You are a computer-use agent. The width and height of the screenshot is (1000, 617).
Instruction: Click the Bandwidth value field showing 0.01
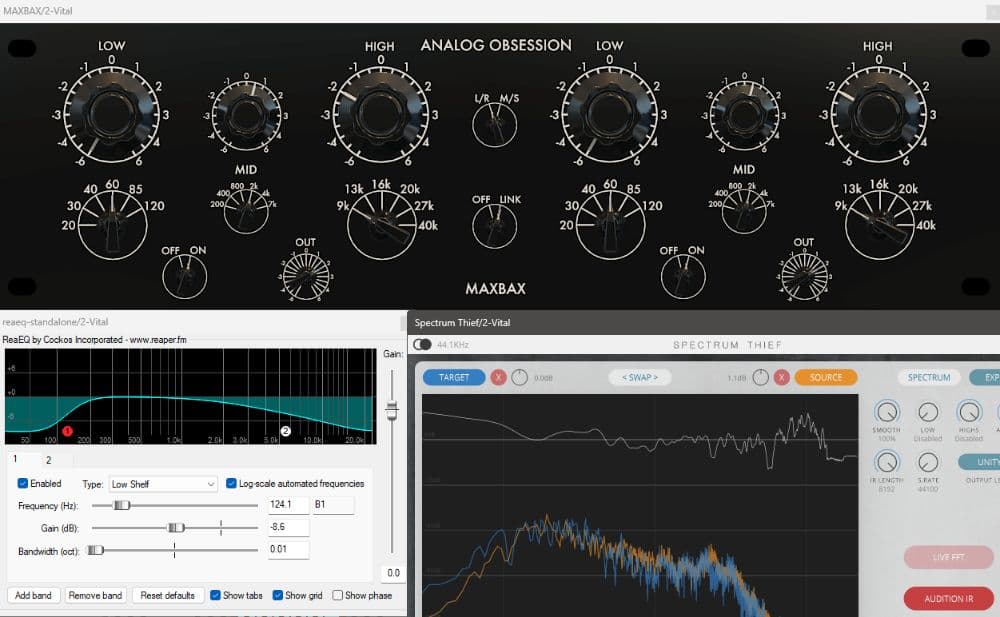(288, 550)
